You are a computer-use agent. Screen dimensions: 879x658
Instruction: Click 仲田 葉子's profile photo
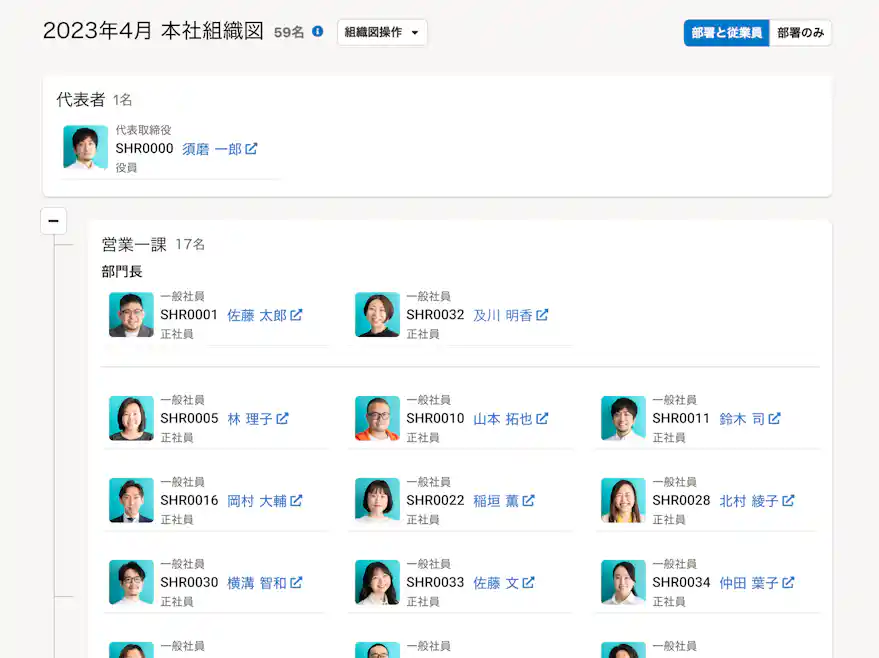click(x=623, y=582)
